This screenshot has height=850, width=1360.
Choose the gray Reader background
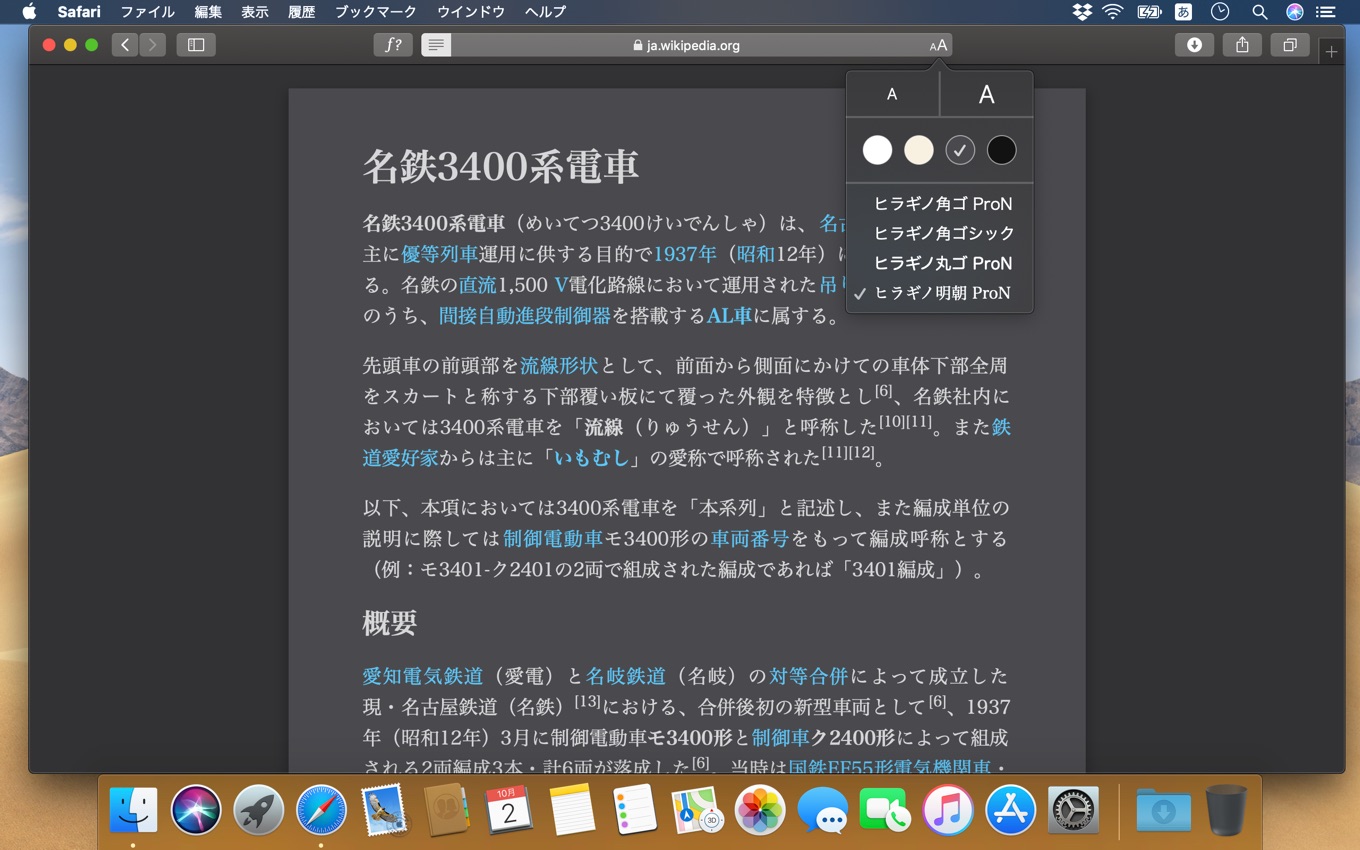coord(960,150)
